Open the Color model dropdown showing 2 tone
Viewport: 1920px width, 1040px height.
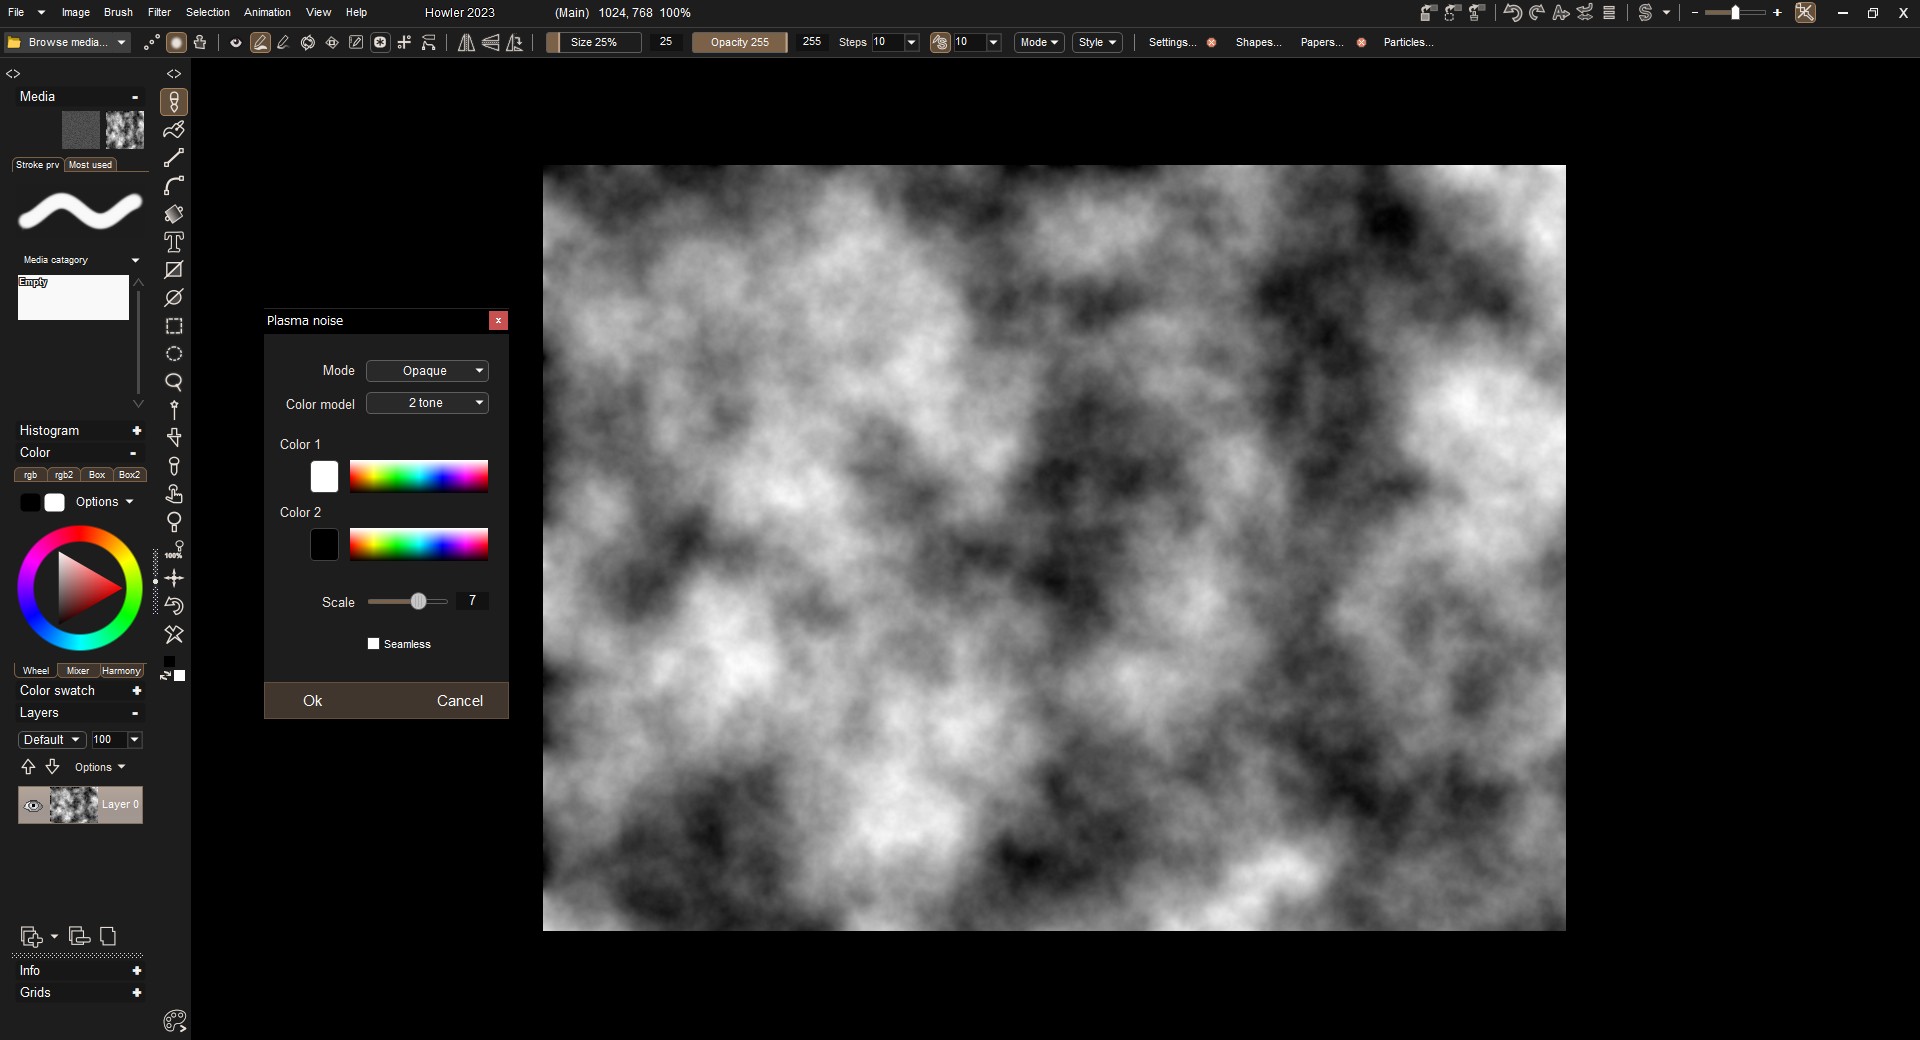tap(427, 403)
